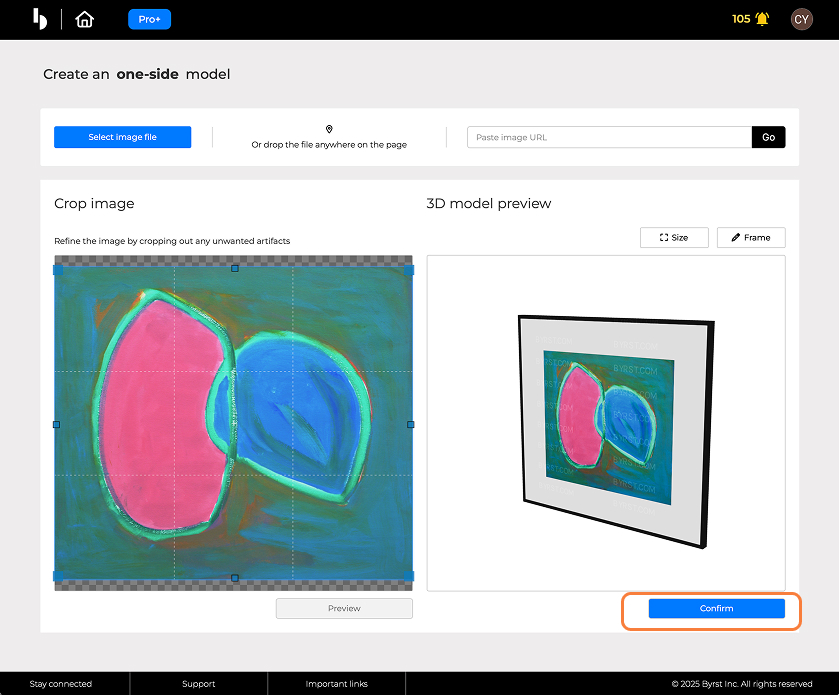Open the Important links footer section
The width and height of the screenshot is (839, 695).
click(x=337, y=684)
